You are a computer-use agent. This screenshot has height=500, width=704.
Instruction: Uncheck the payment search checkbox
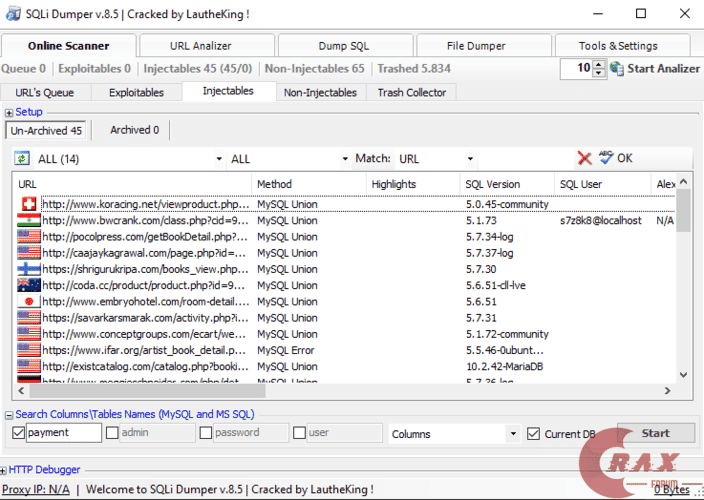(x=18, y=433)
